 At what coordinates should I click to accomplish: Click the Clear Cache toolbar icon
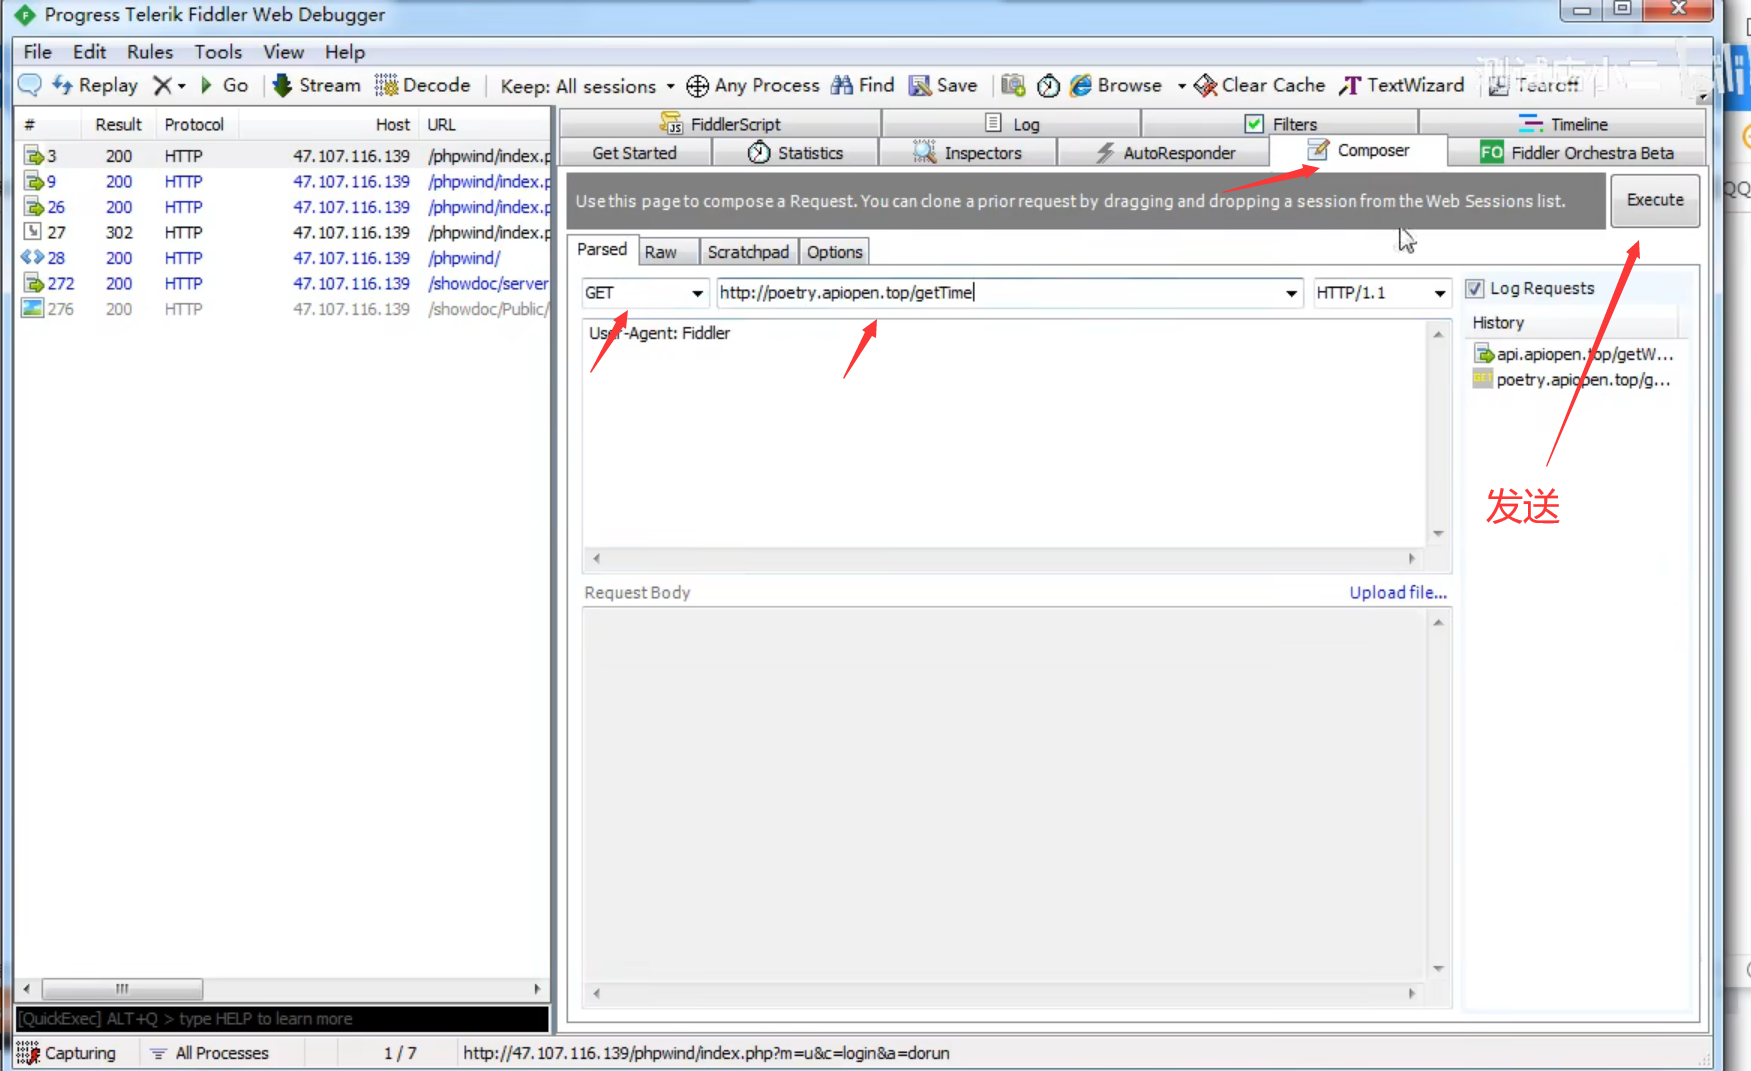[1206, 86]
